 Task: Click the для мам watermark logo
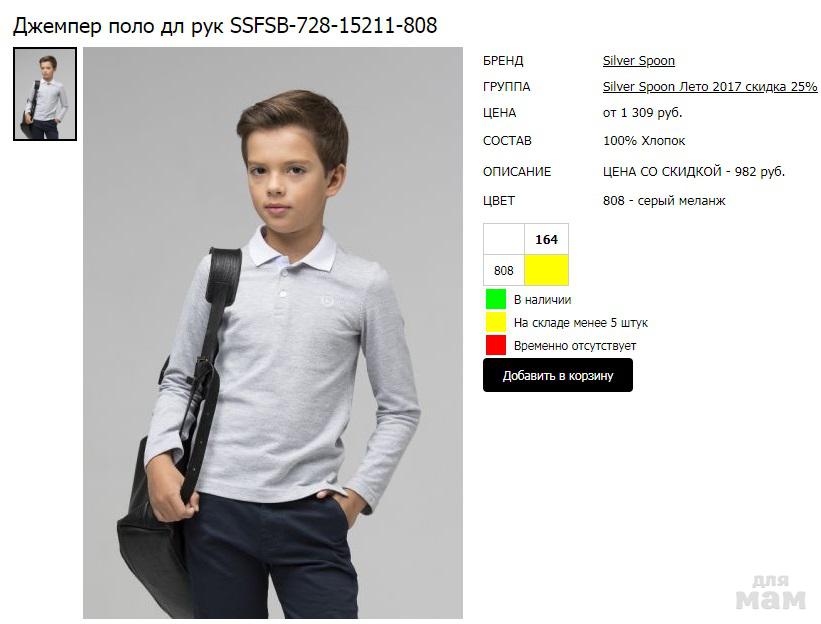click(770, 593)
